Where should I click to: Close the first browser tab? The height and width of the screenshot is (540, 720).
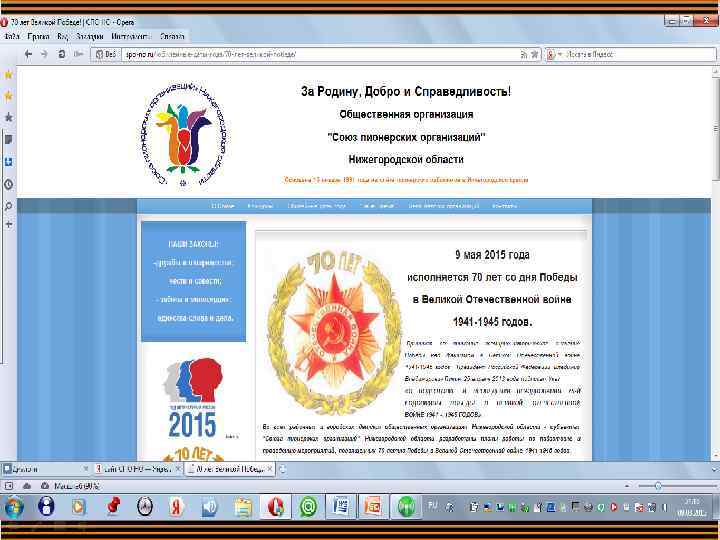click(x=85, y=469)
